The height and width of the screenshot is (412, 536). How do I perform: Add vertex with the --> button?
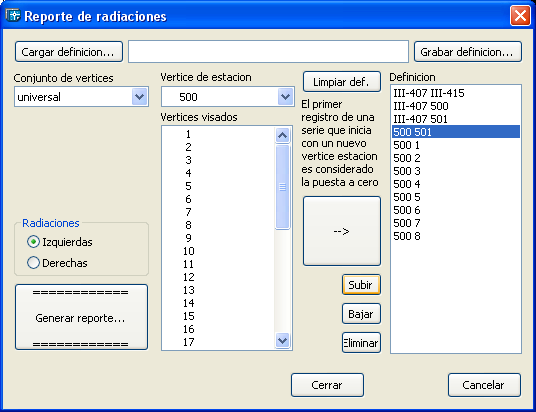click(342, 231)
